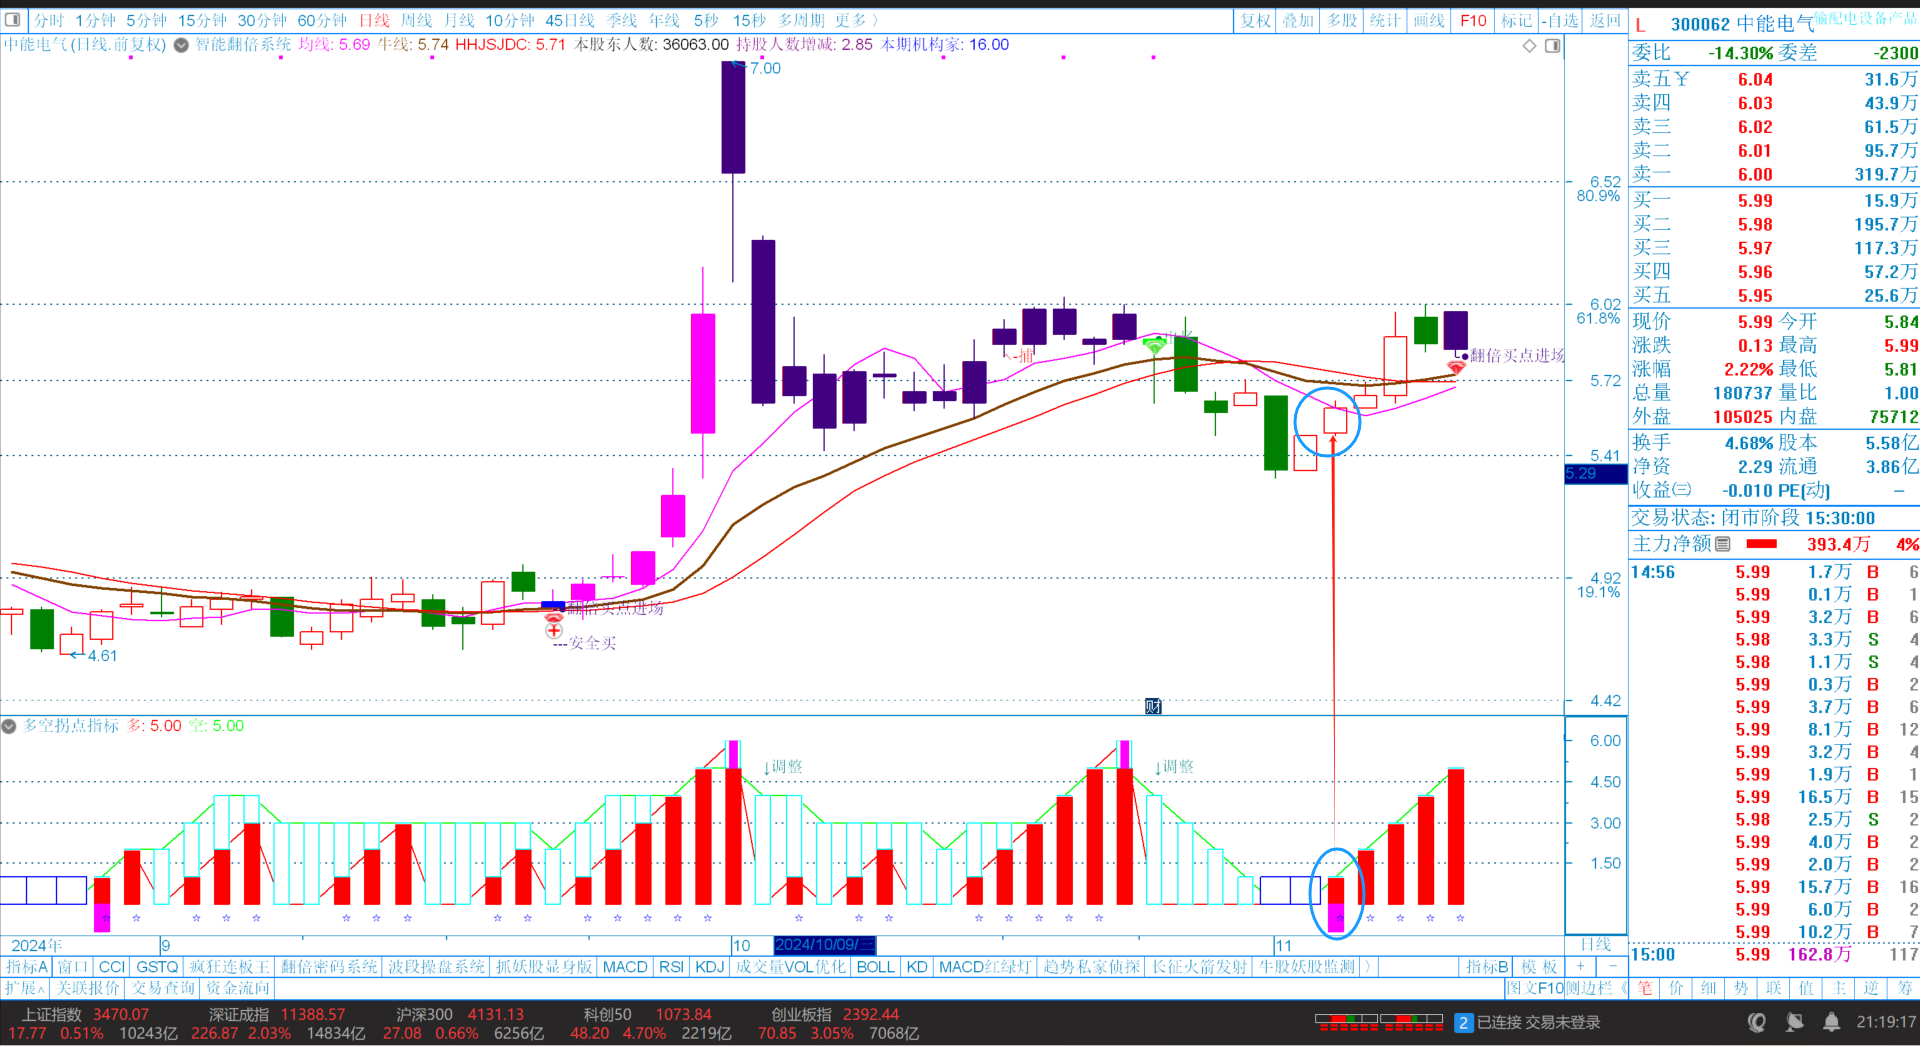Screen dimensions: 1920x1046
Task: Open F10 company information
Action: 1473,20
